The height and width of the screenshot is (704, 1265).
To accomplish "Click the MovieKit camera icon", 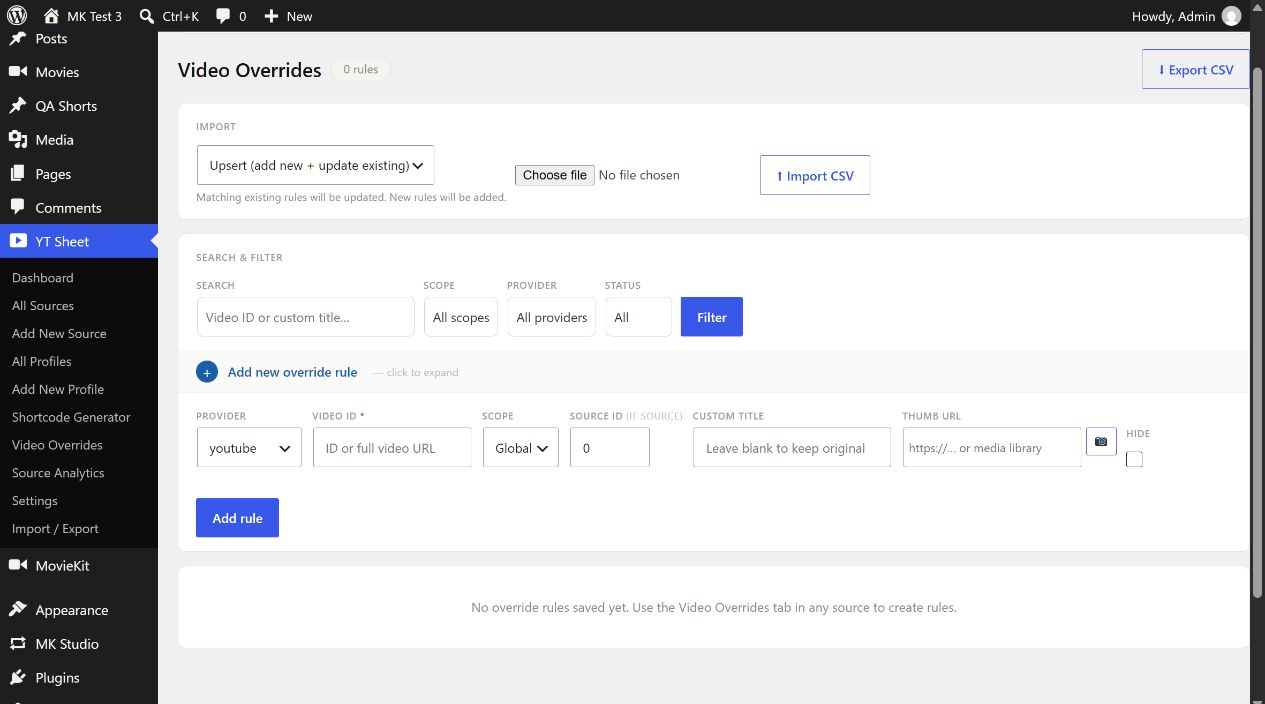I will (17, 565).
